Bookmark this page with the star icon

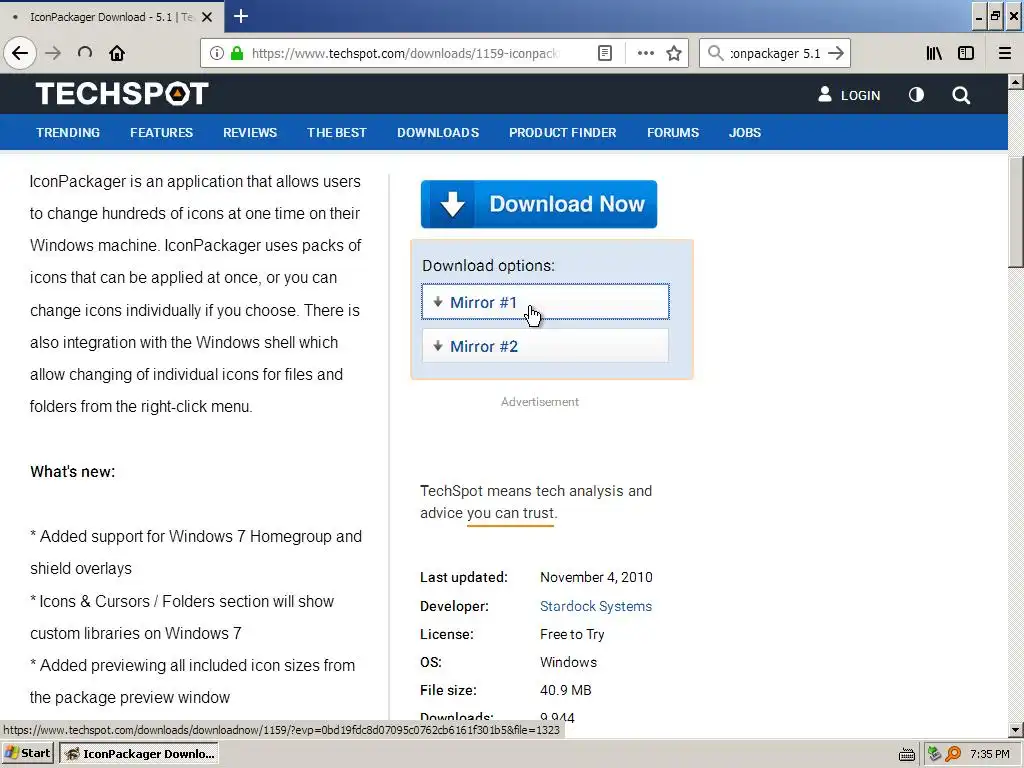click(674, 53)
